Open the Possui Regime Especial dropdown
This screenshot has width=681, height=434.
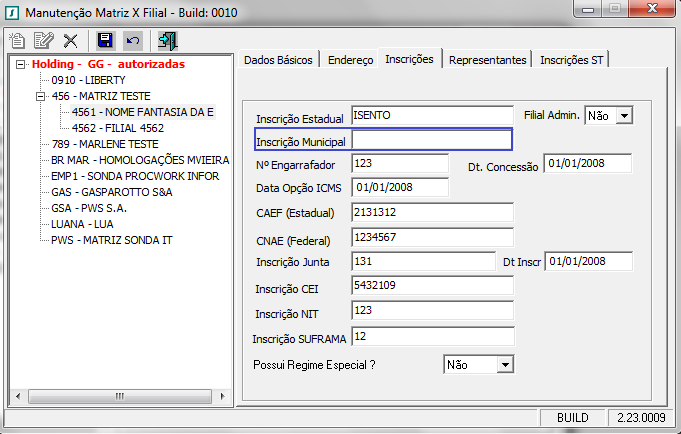pyautogui.click(x=505, y=365)
